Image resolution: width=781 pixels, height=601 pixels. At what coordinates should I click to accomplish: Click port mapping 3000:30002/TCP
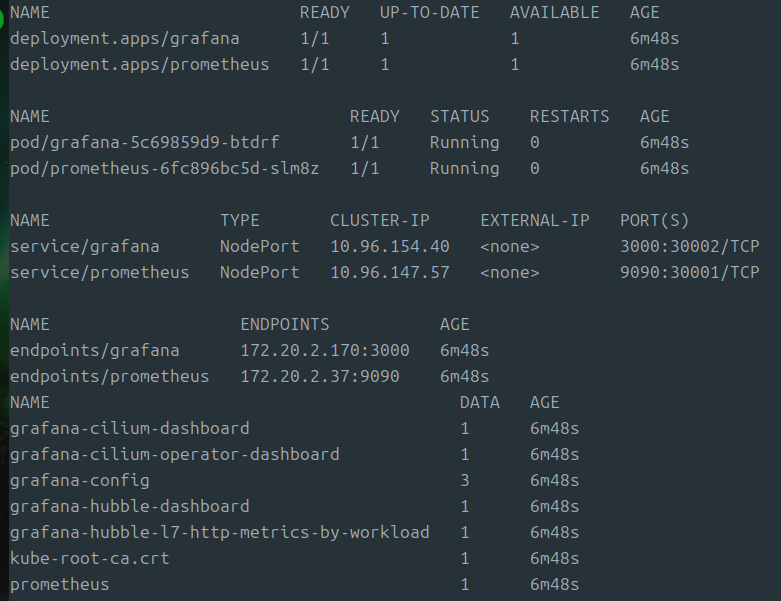[x=690, y=246]
